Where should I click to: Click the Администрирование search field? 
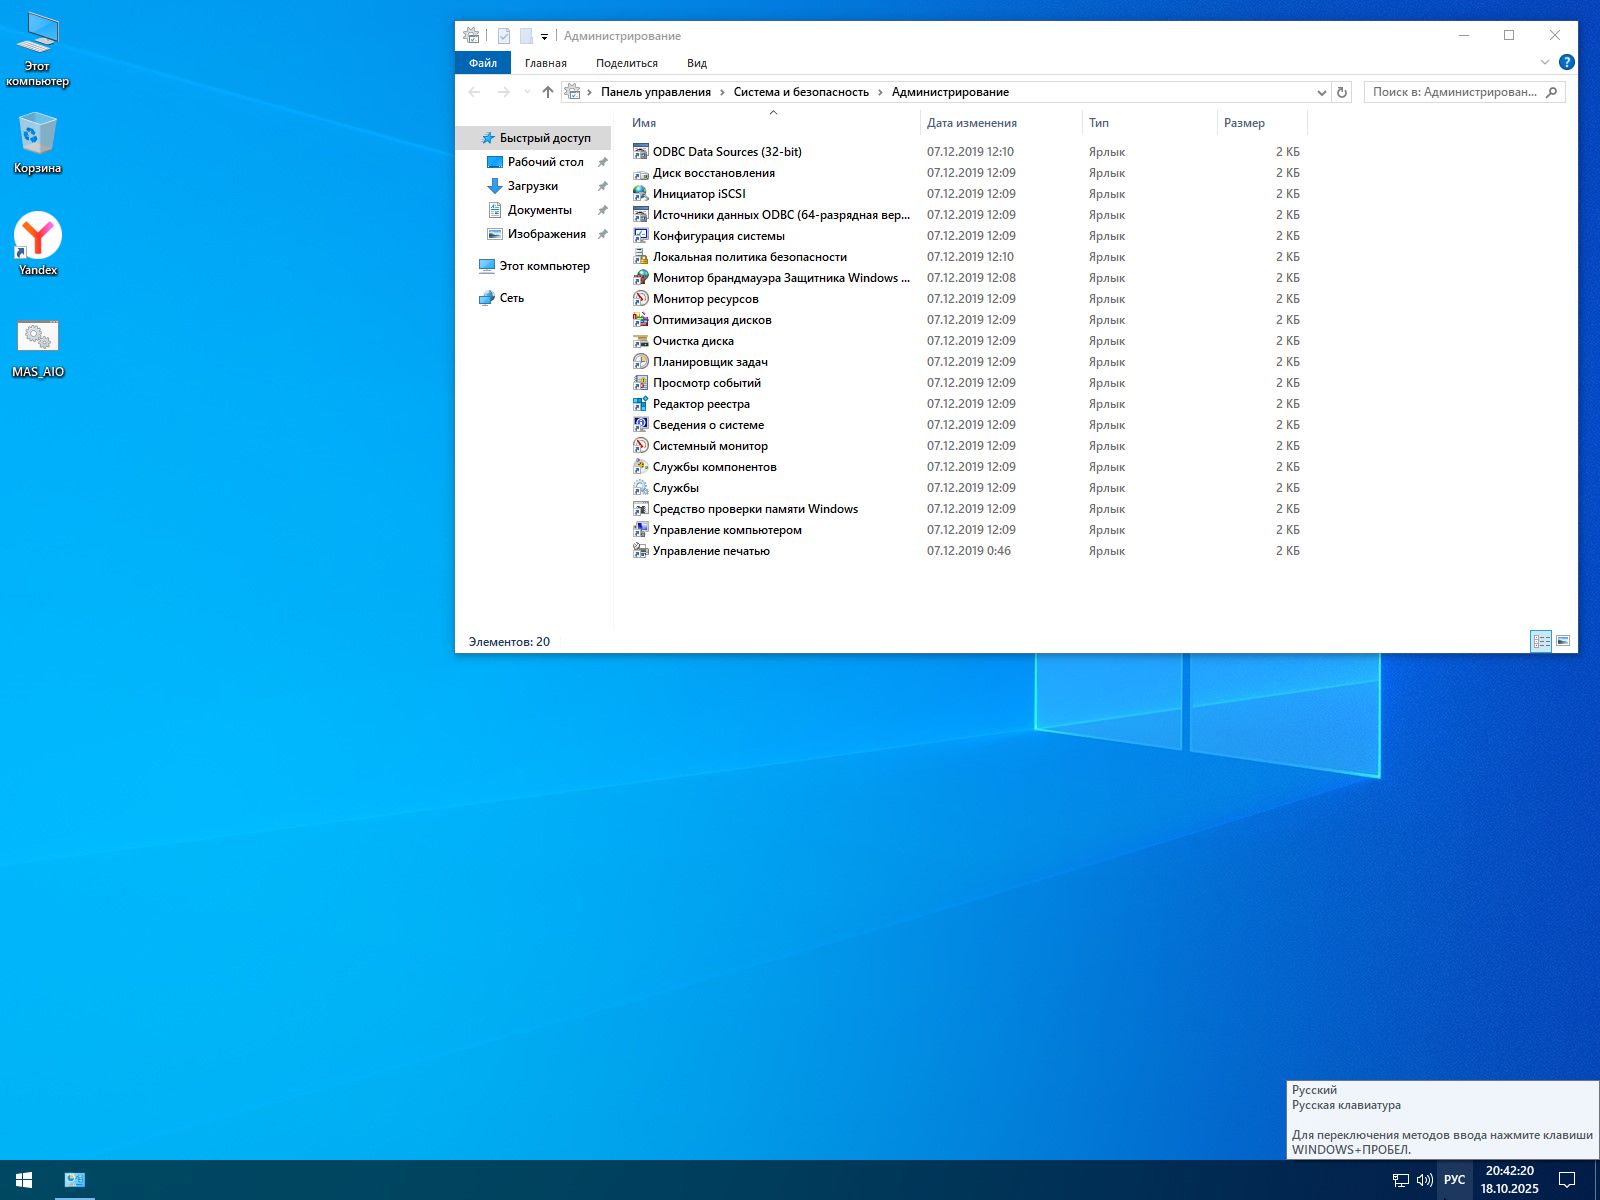[1455, 92]
